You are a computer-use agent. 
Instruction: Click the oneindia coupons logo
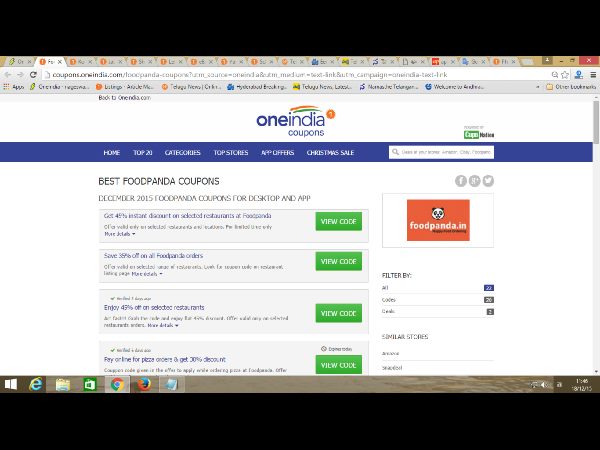293,121
